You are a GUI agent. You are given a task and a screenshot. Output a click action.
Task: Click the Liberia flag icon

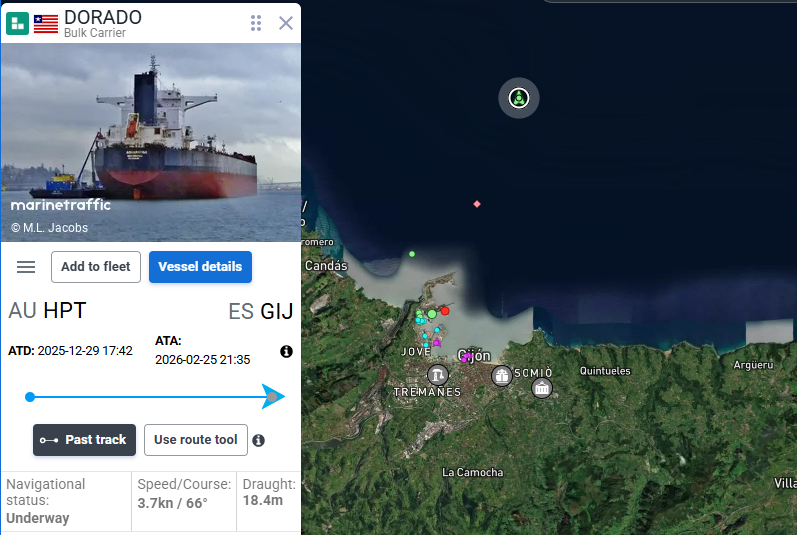(46, 24)
